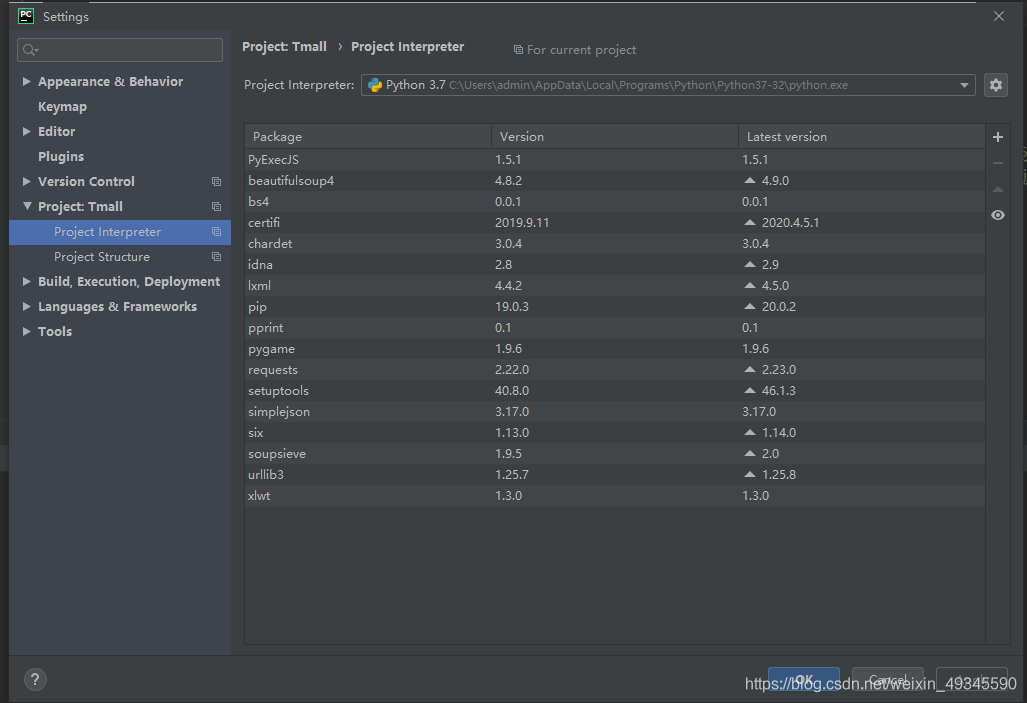Select Project Interpreter tree item
The height and width of the screenshot is (703, 1027).
pyautogui.click(x=120, y=232)
